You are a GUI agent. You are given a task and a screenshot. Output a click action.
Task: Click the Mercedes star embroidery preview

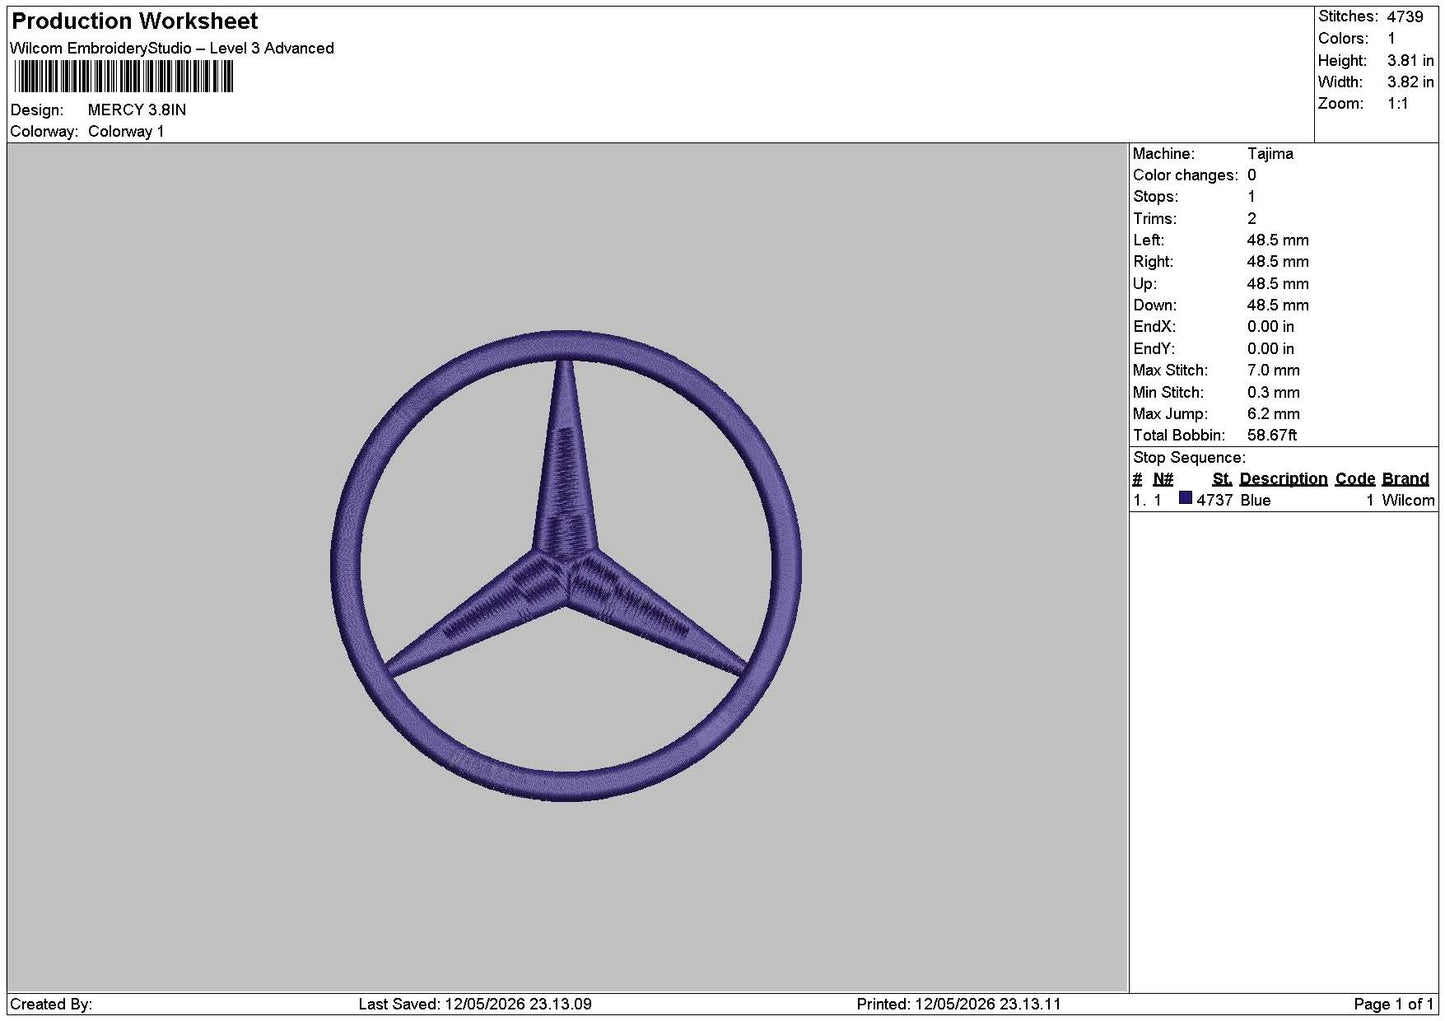566,566
